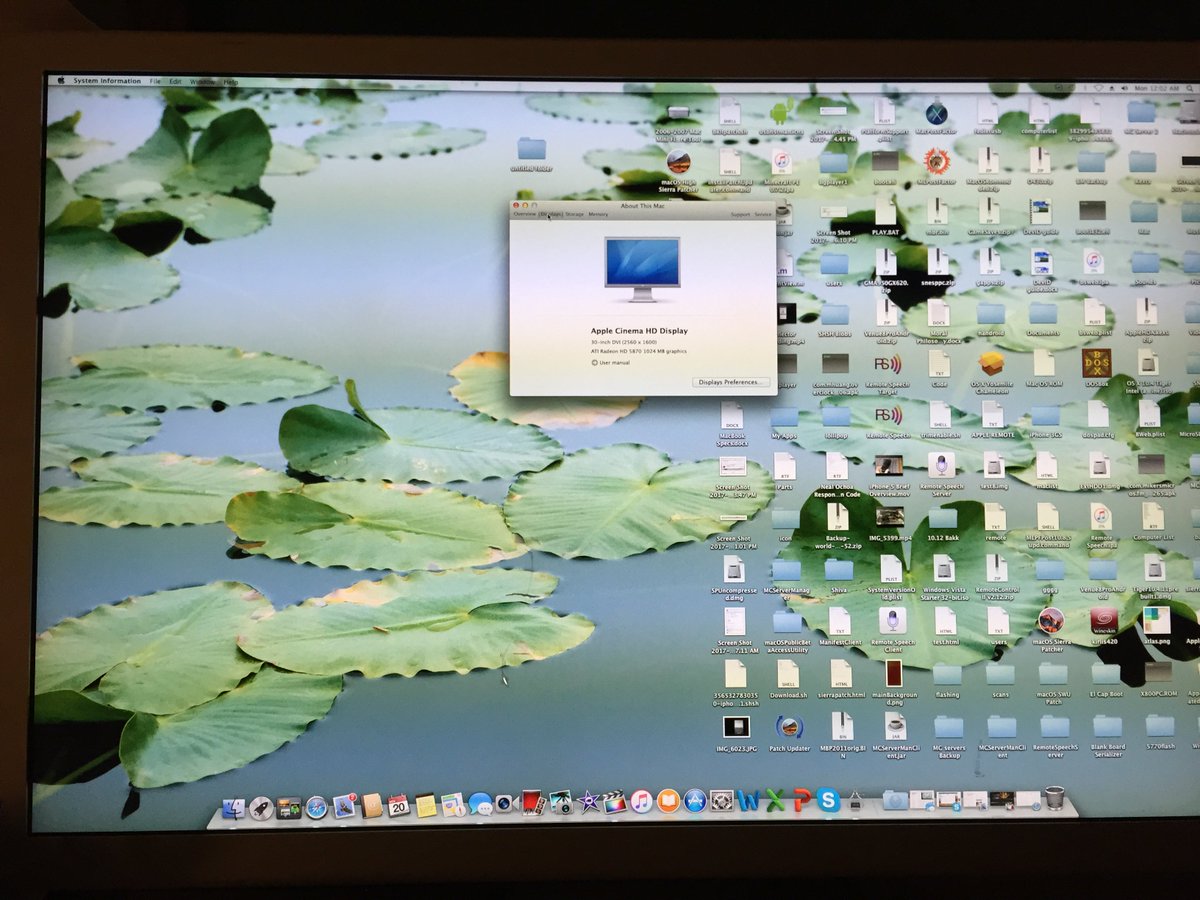Switch to Overview tab in About This Mac

click(525, 215)
